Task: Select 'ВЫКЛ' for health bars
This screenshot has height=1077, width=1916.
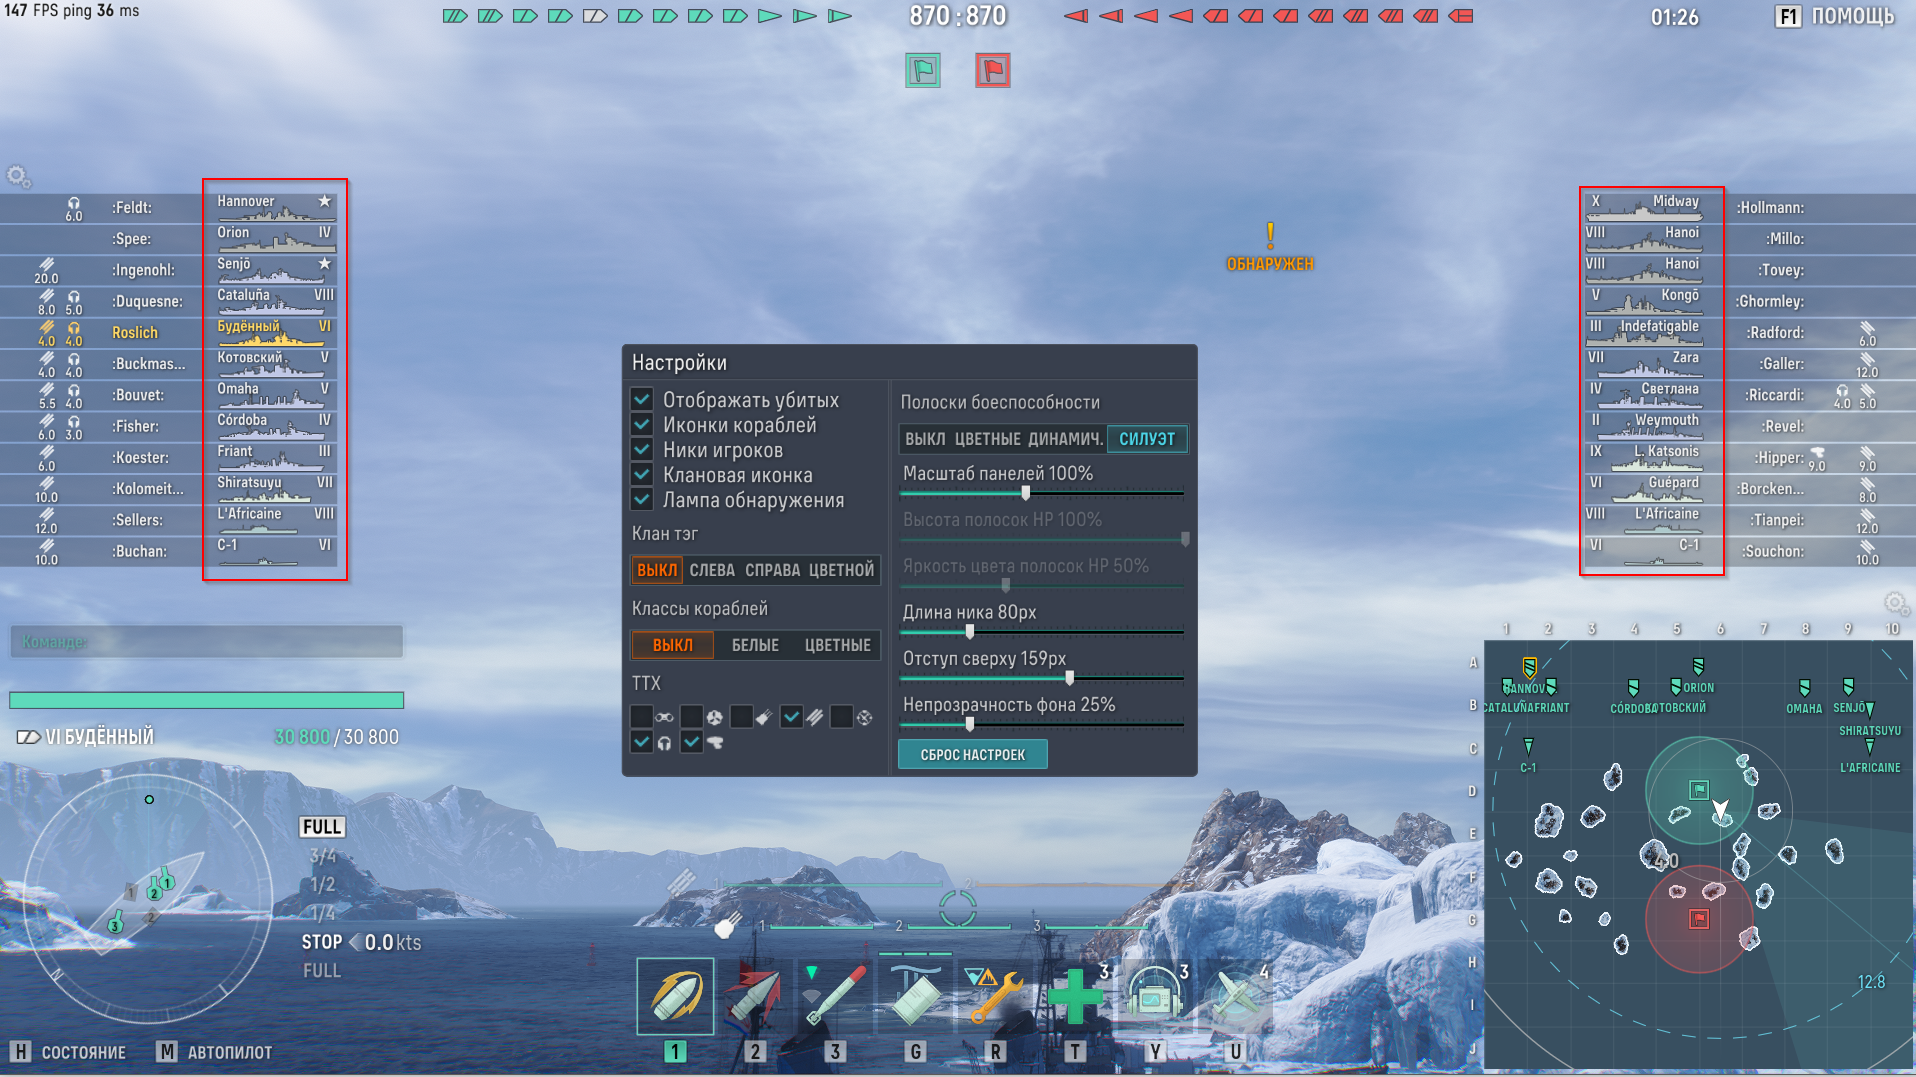Action: (925, 439)
